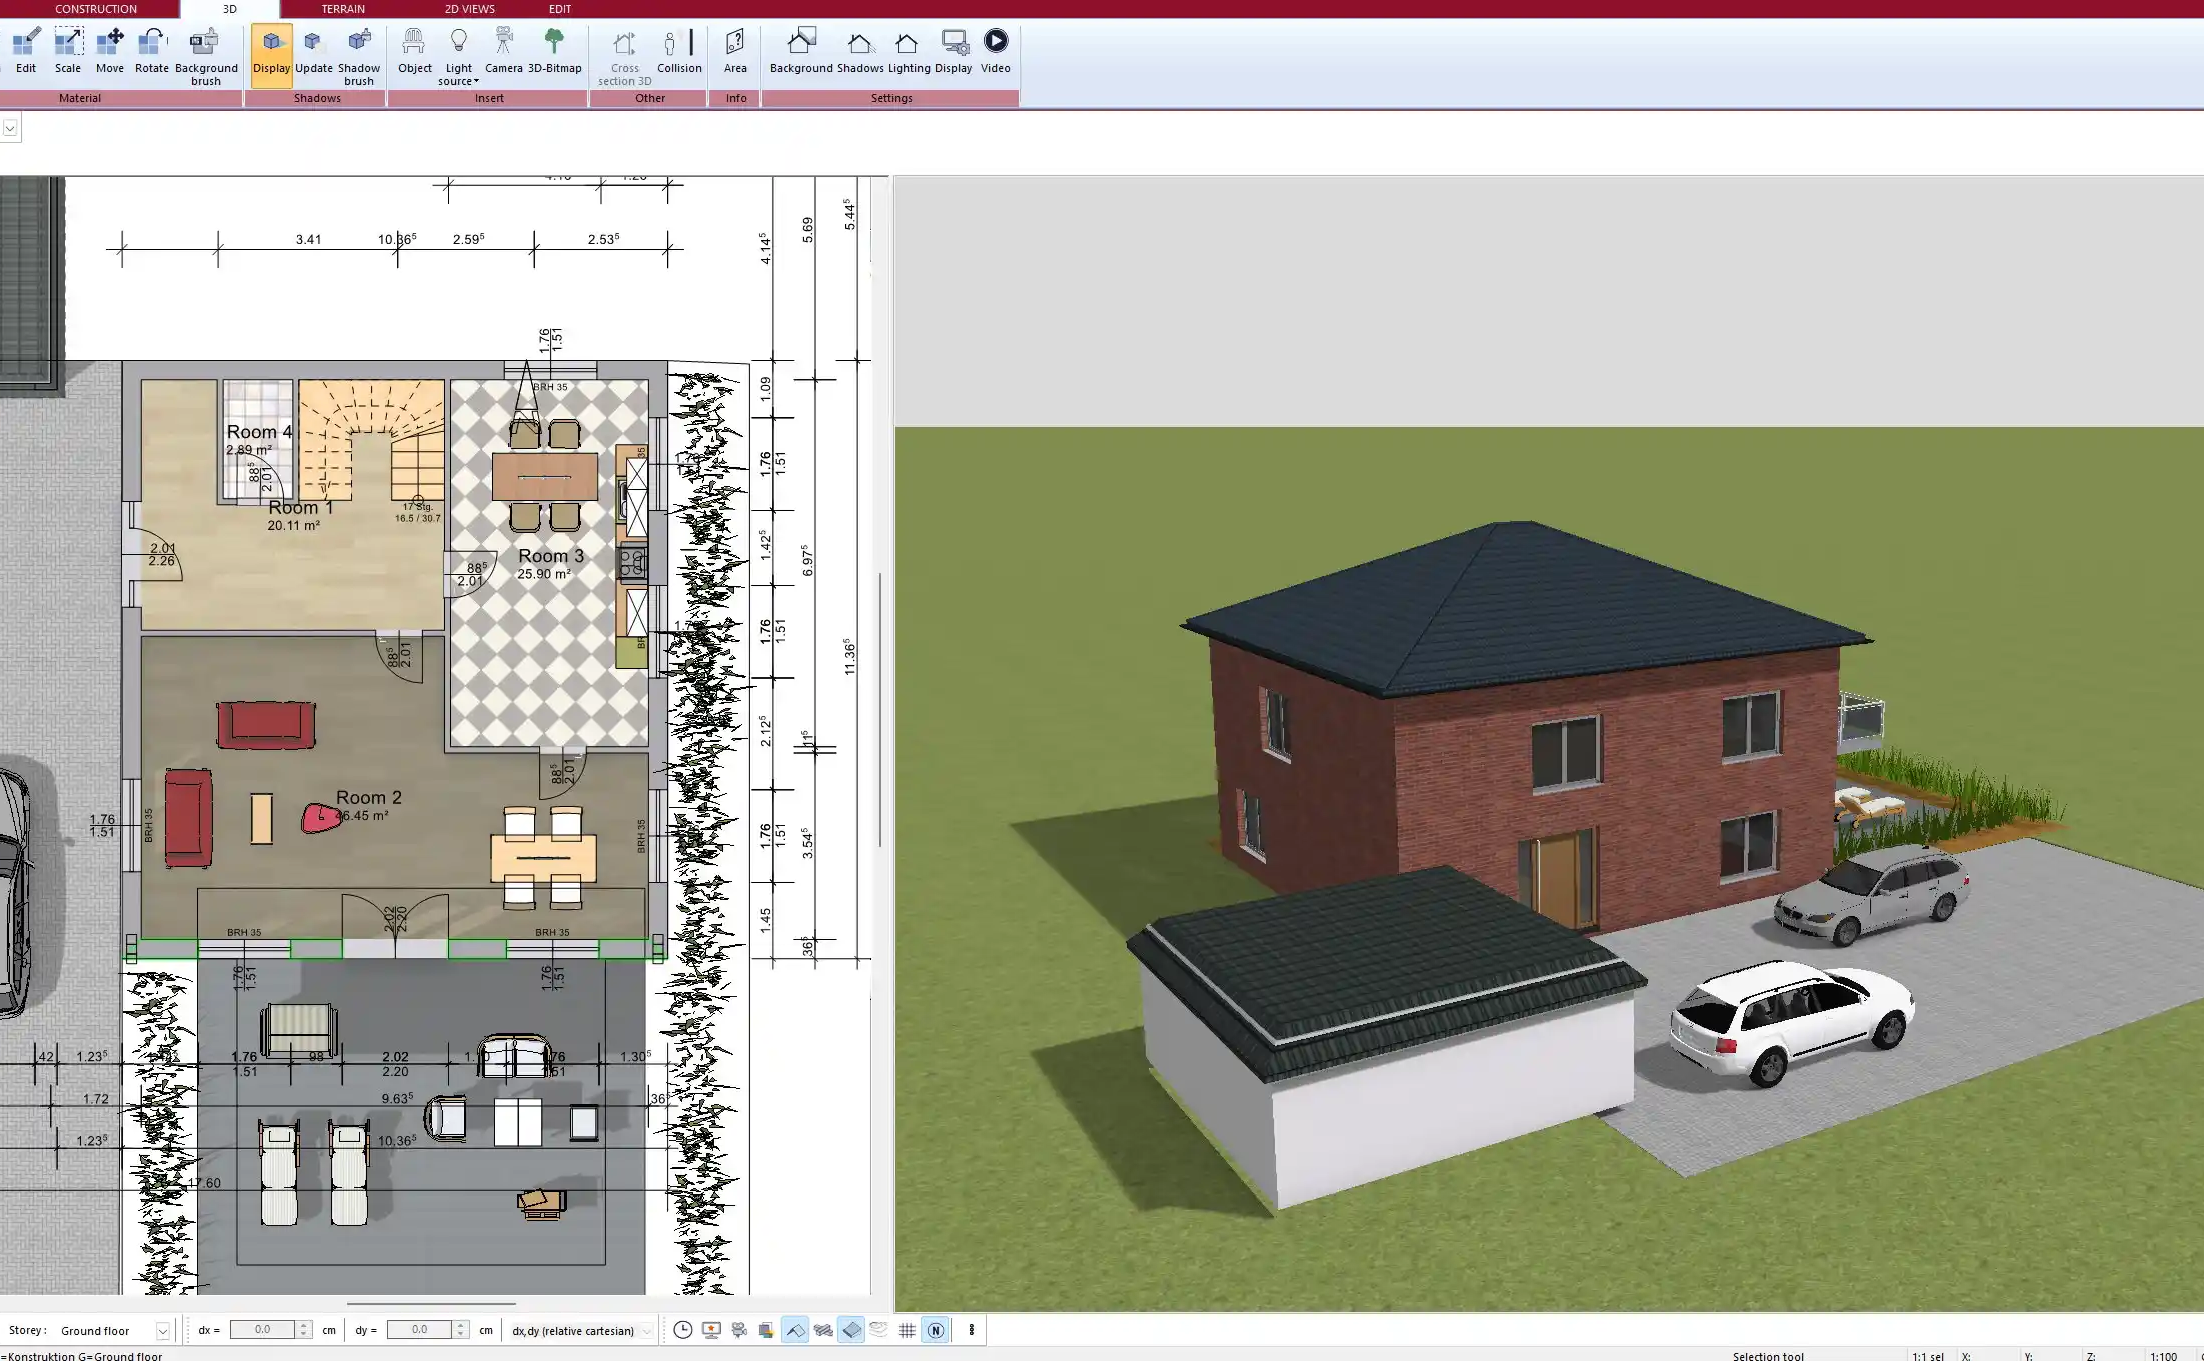Open the Shadows settings in Settings group
2204x1361 pixels.
(x=860, y=50)
